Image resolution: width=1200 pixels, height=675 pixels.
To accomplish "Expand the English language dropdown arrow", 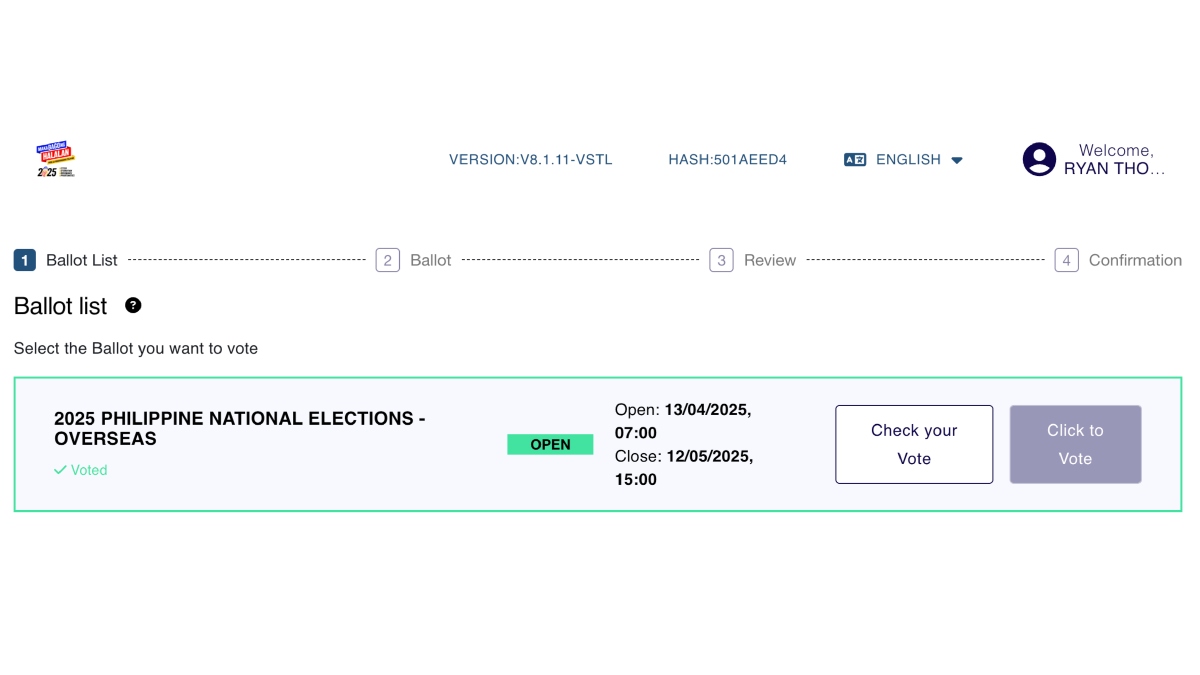I will coord(957,160).
